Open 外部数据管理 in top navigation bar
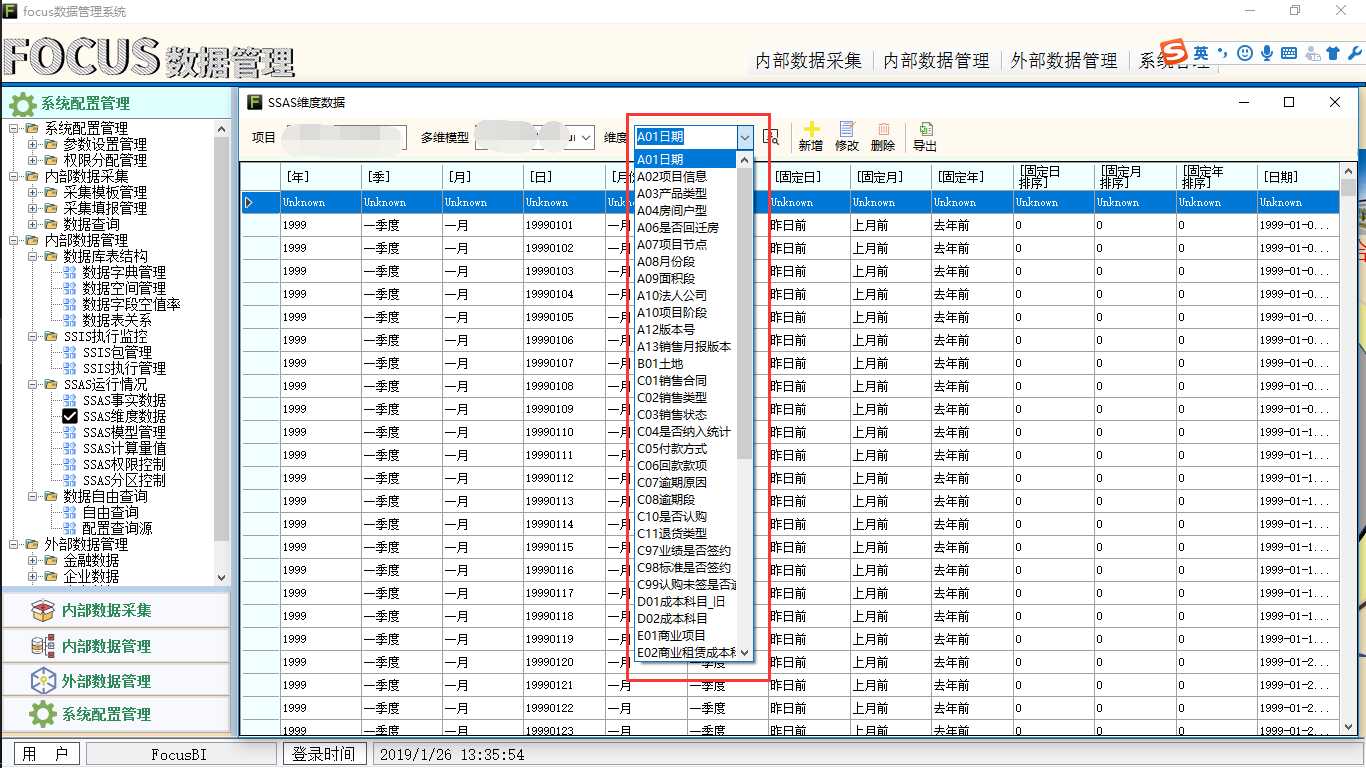This screenshot has height=768, width=1366. pyautogui.click(x=1064, y=61)
